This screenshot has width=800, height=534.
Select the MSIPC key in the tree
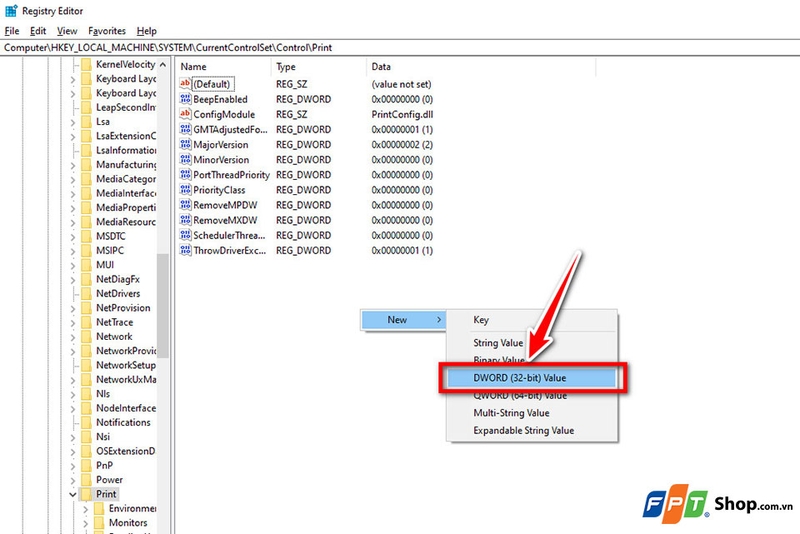(110, 250)
